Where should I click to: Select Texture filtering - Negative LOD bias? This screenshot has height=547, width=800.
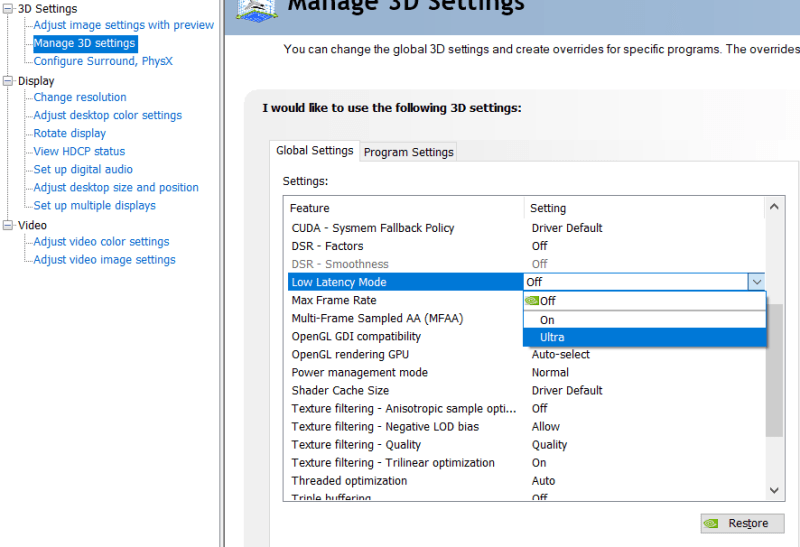coord(526,427)
